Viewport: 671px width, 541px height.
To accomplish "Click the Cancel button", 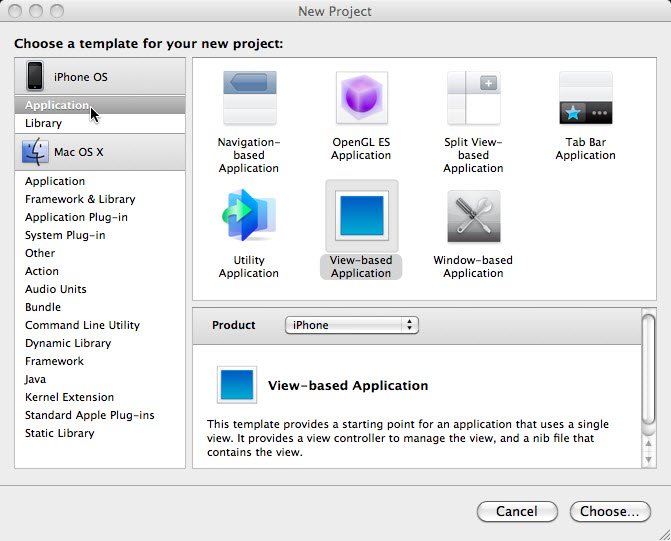I will tap(517, 511).
